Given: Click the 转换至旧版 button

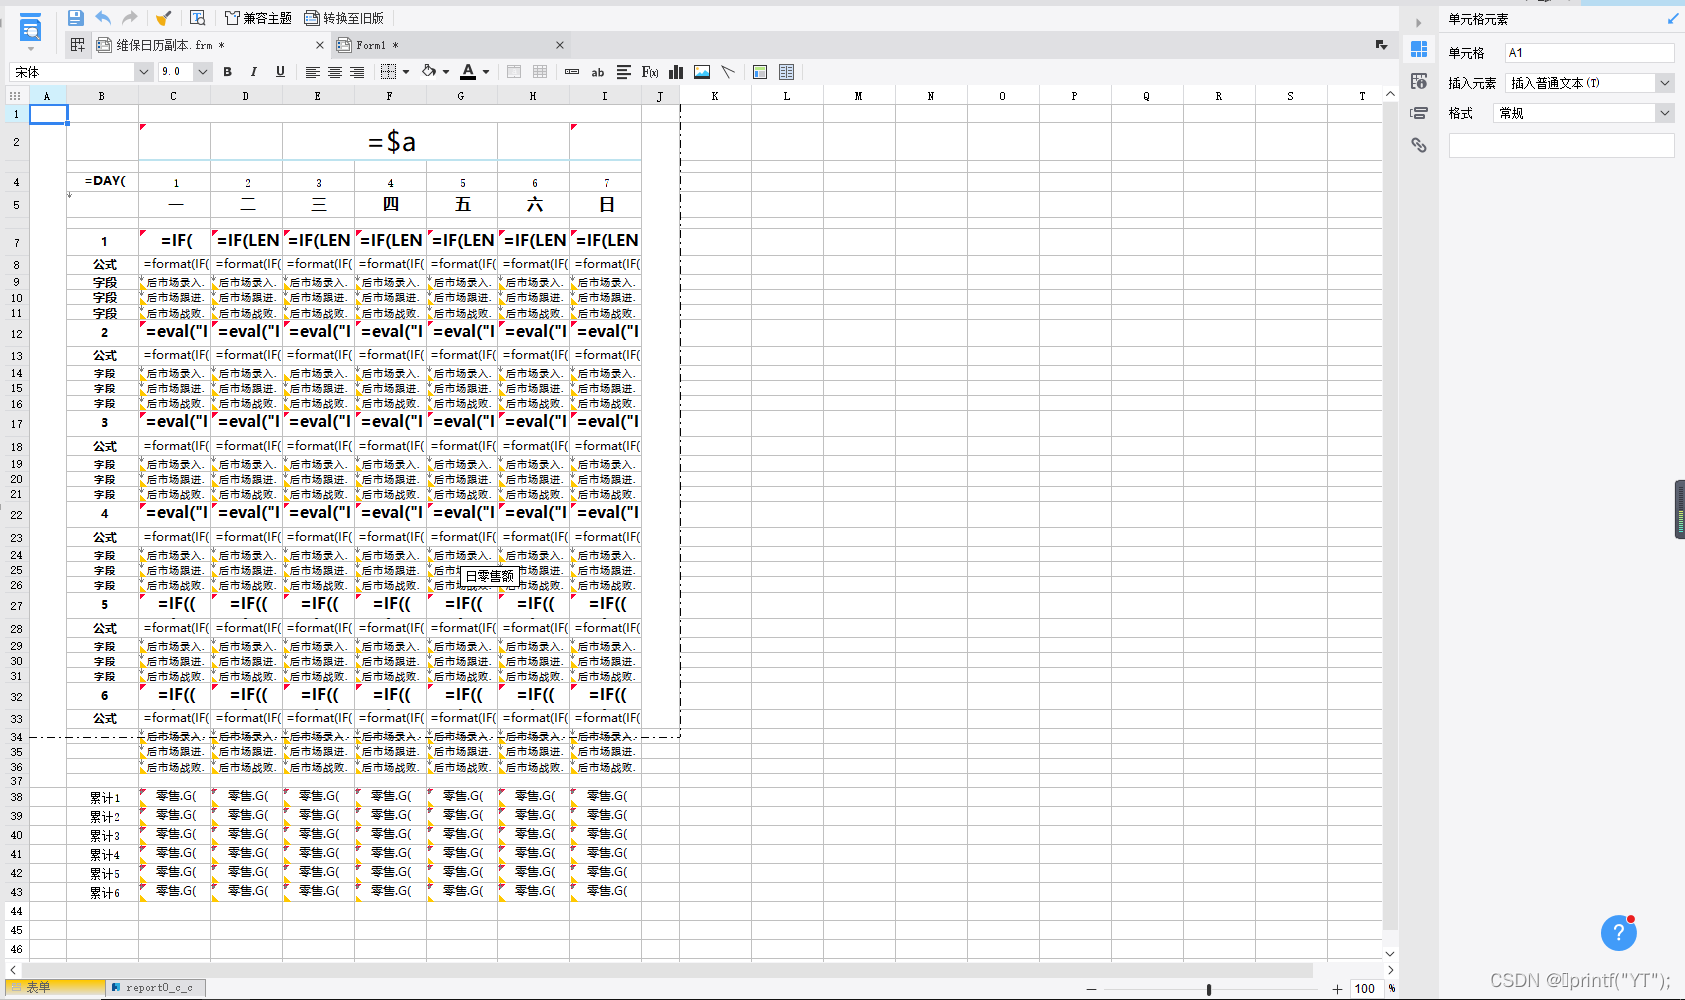Looking at the screenshot, I should (344, 18).
